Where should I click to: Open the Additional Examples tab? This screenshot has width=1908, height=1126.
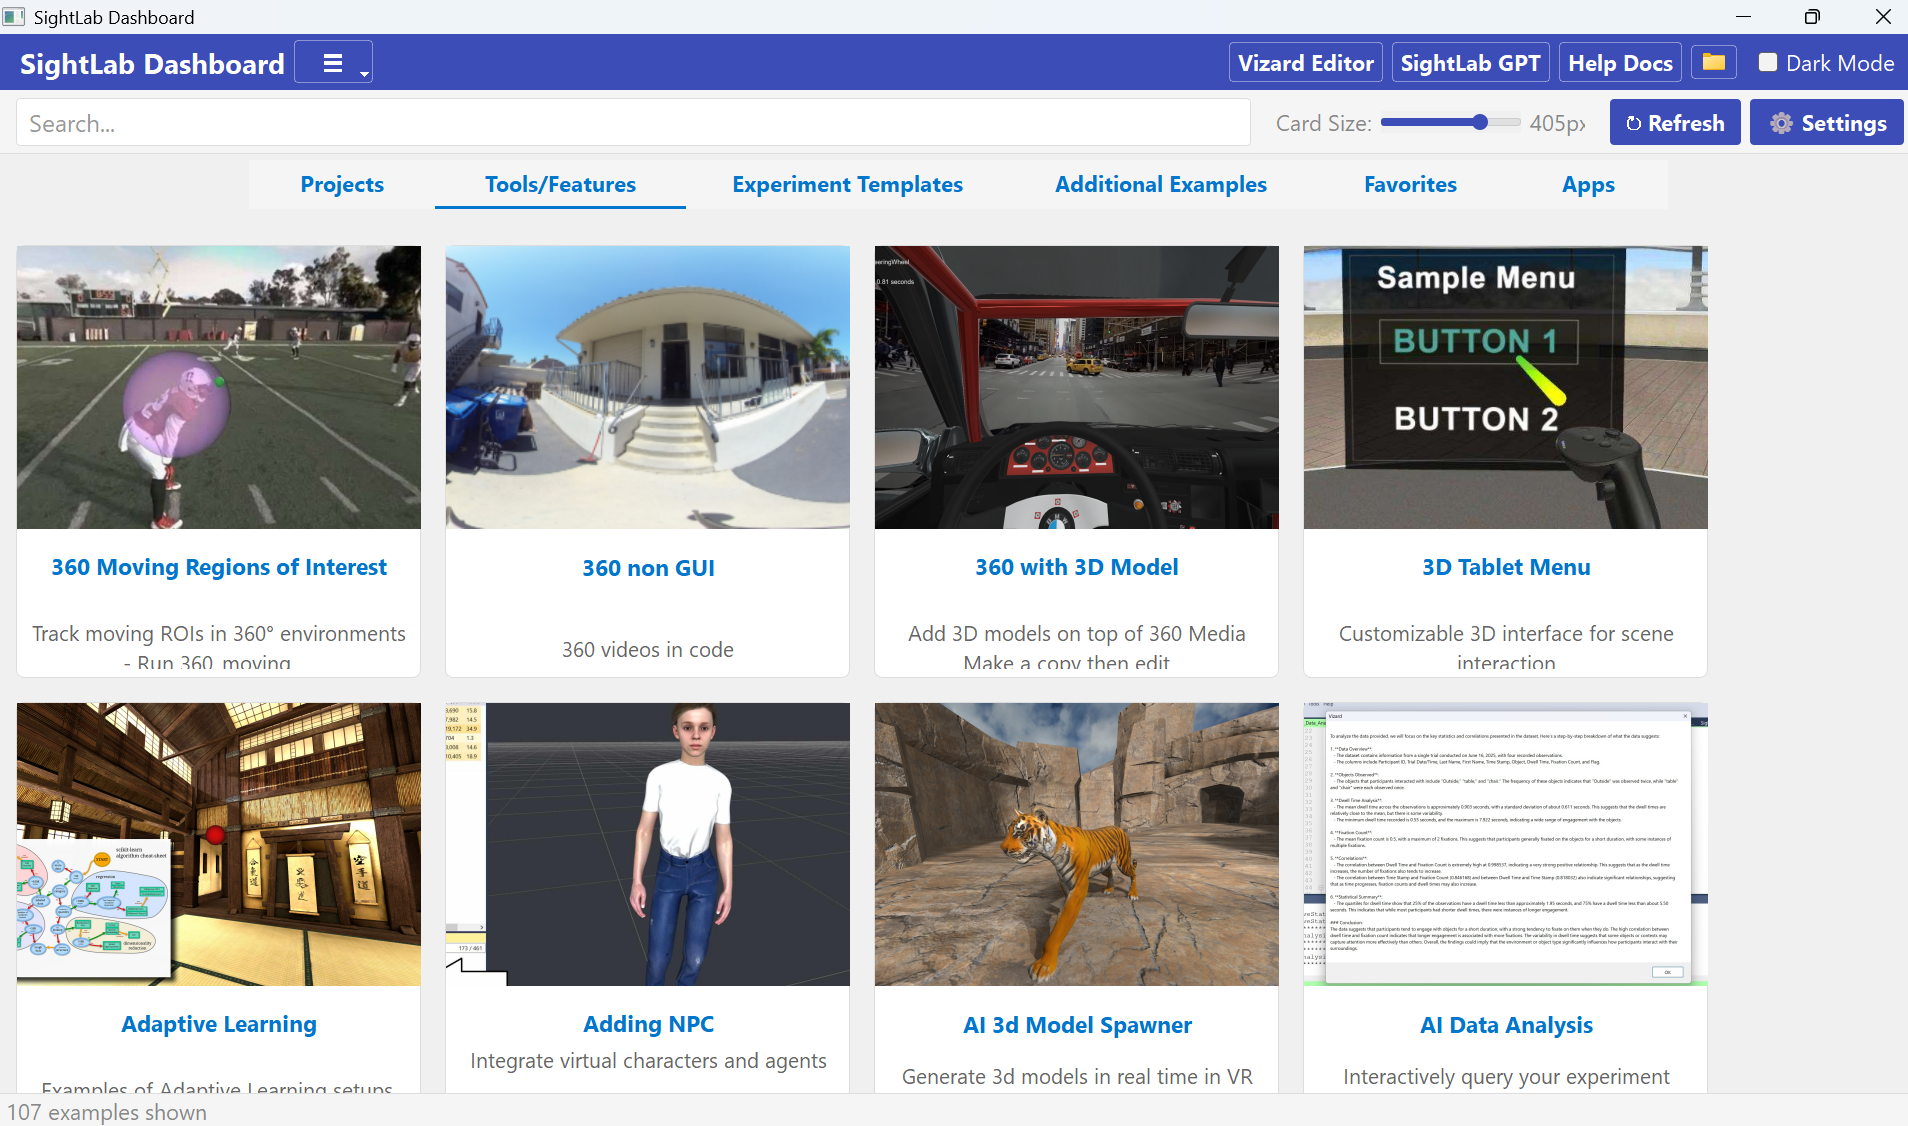coord(1160,185)
